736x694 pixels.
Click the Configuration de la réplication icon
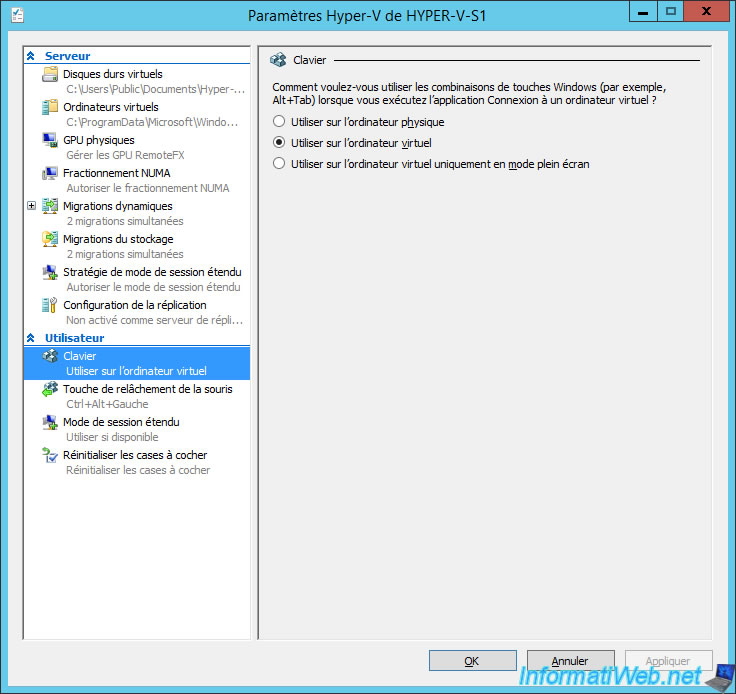pos(50,305)
